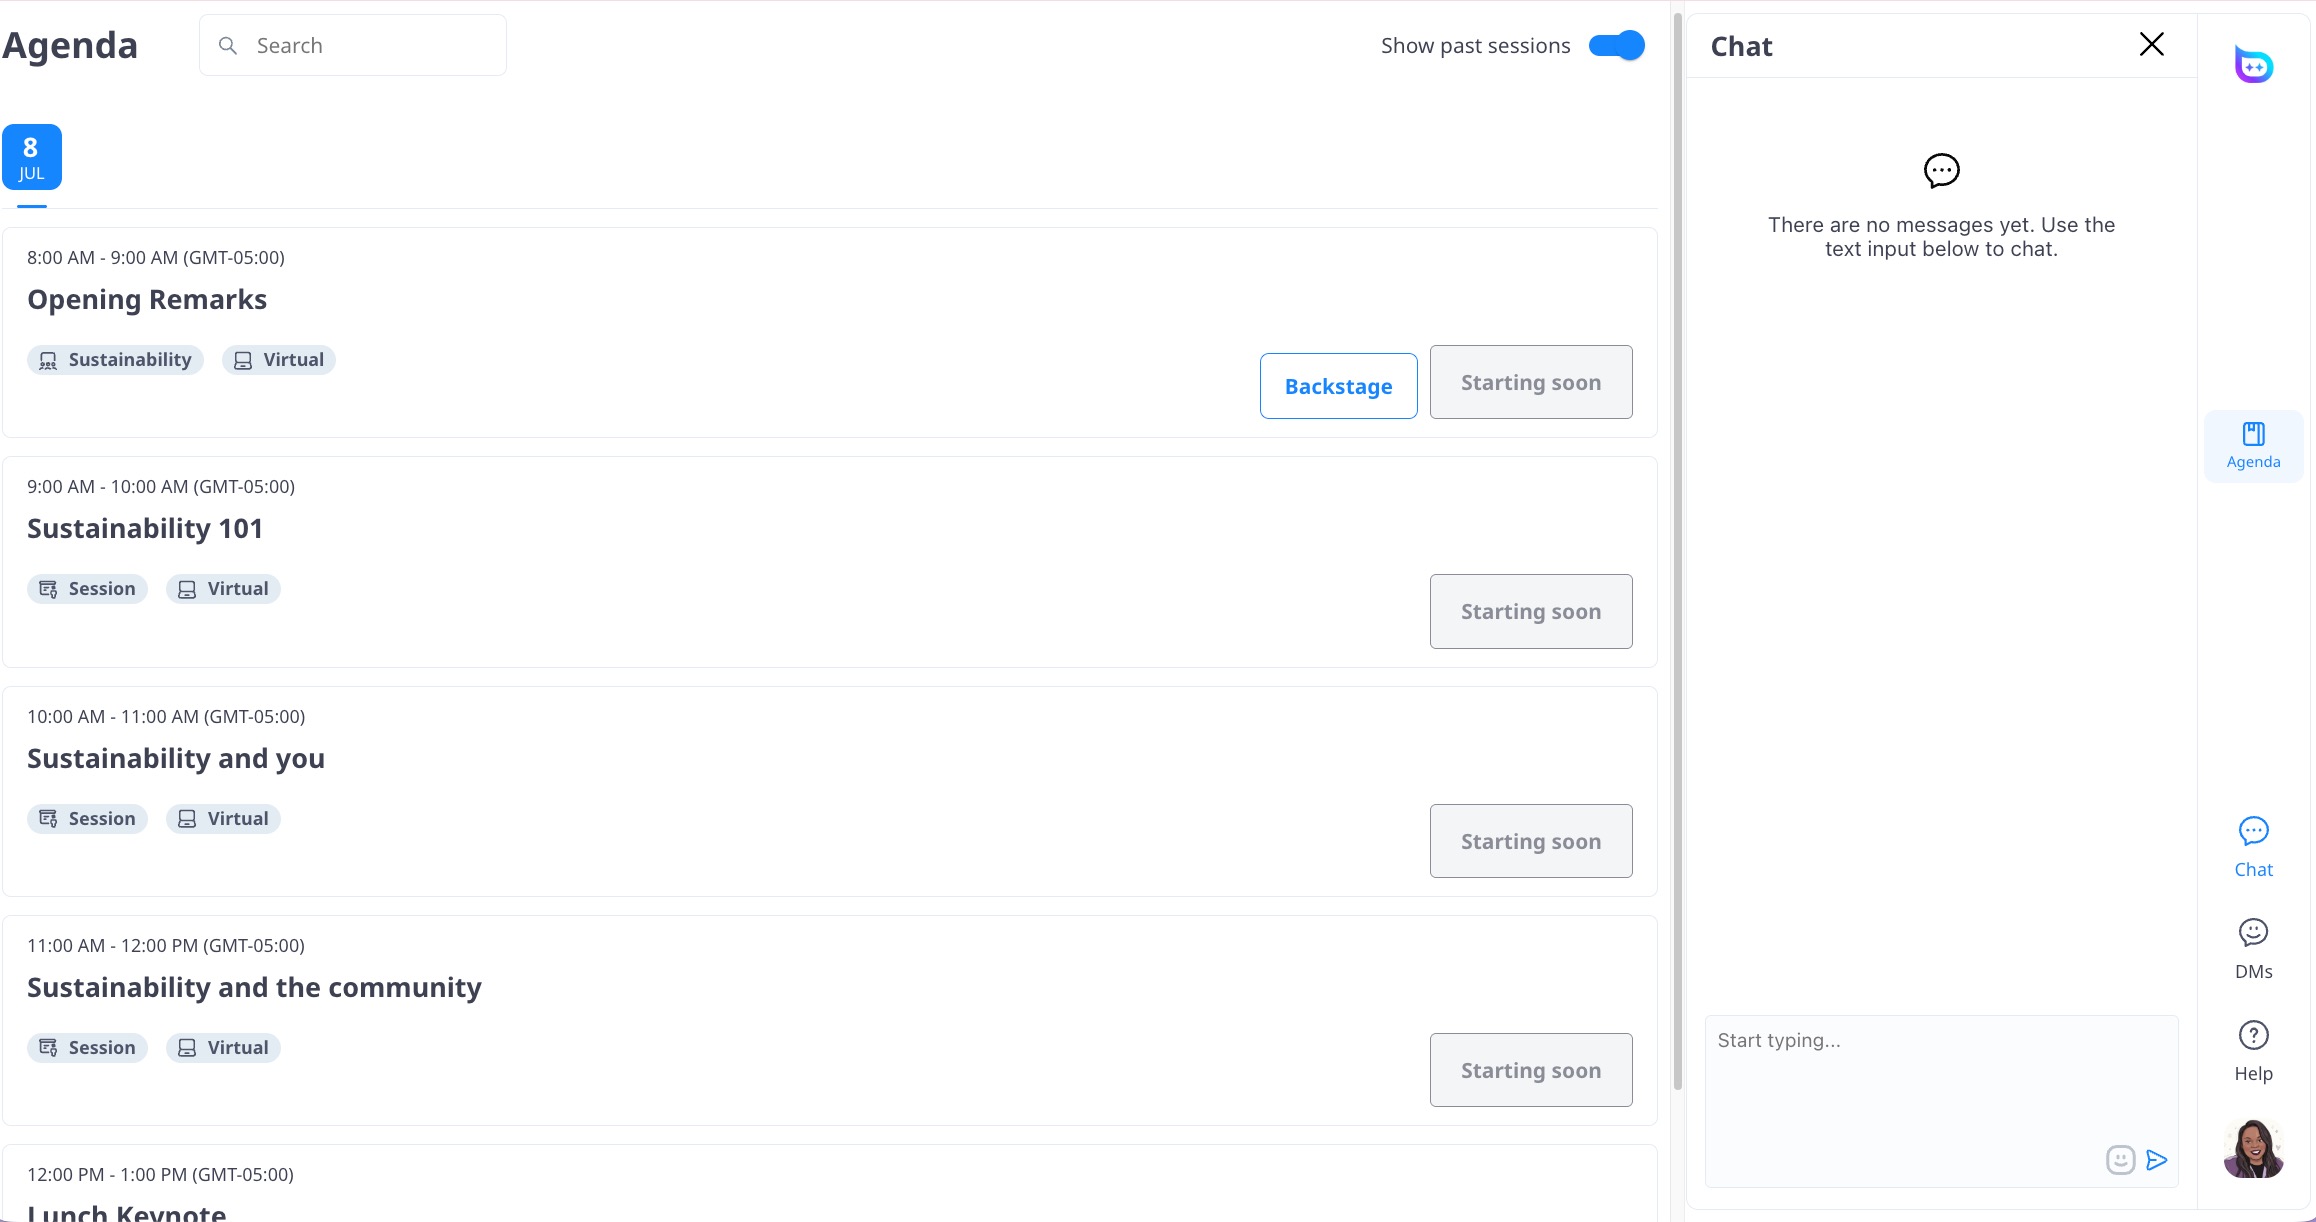Click the Session tag on Sustainability 101
This screenshot has height=1222, width=2316.
point(87,589)
